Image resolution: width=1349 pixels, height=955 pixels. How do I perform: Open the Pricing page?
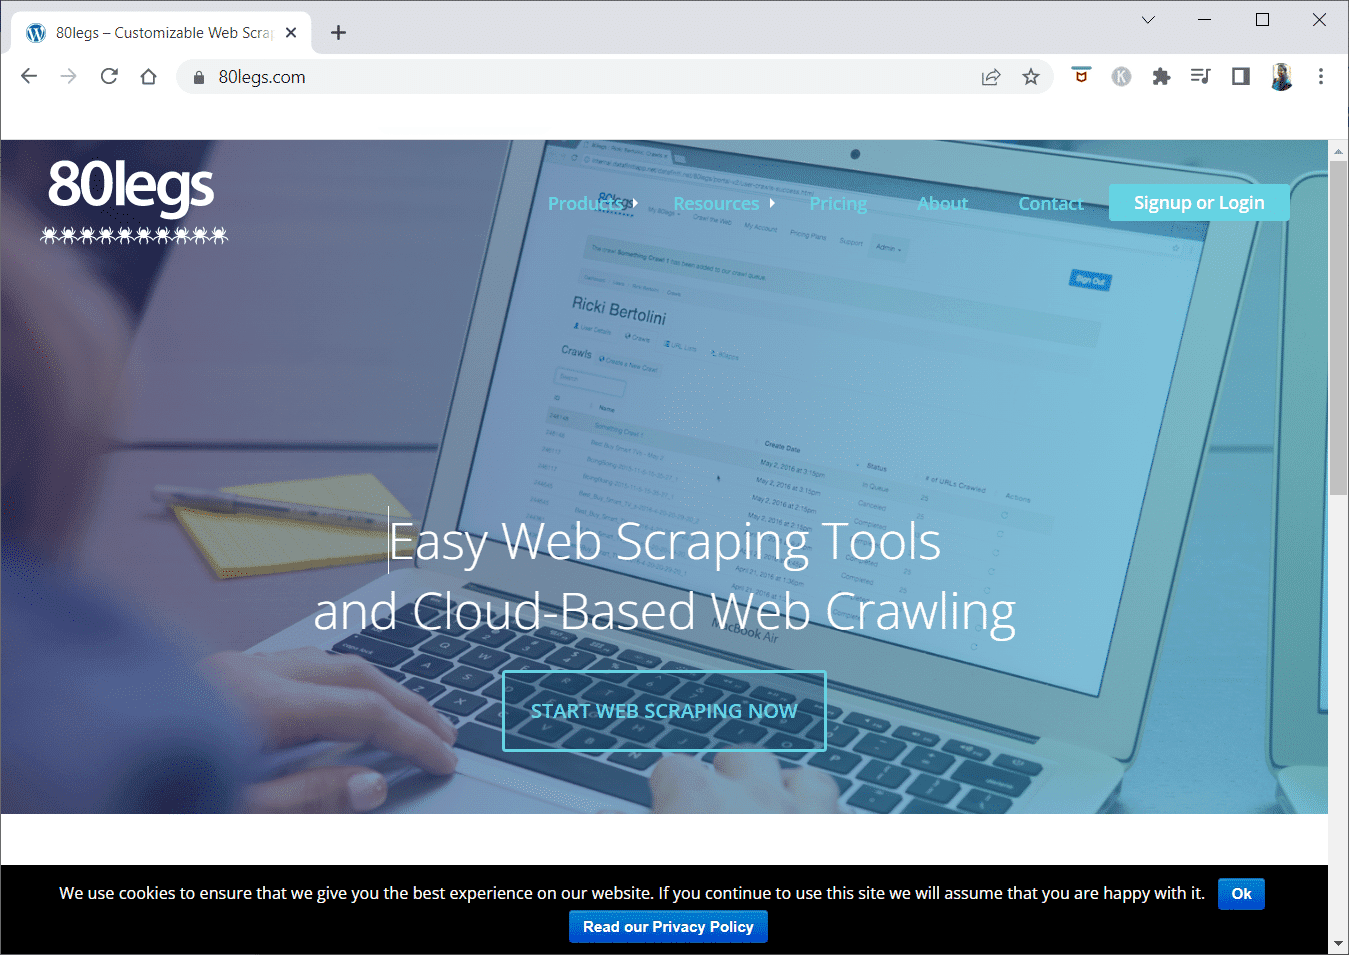(x=838, y=203)
